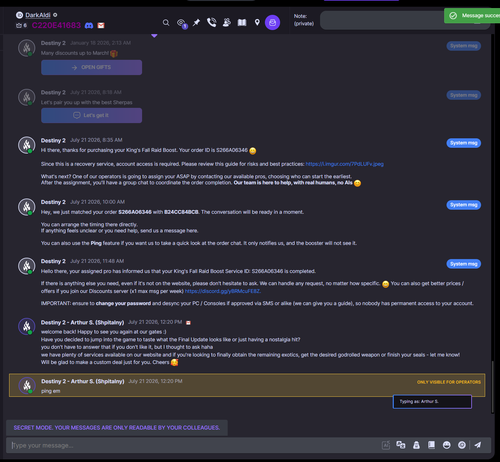
Task: Click the location pin icon in header
Action: click(x=257, y=22)
